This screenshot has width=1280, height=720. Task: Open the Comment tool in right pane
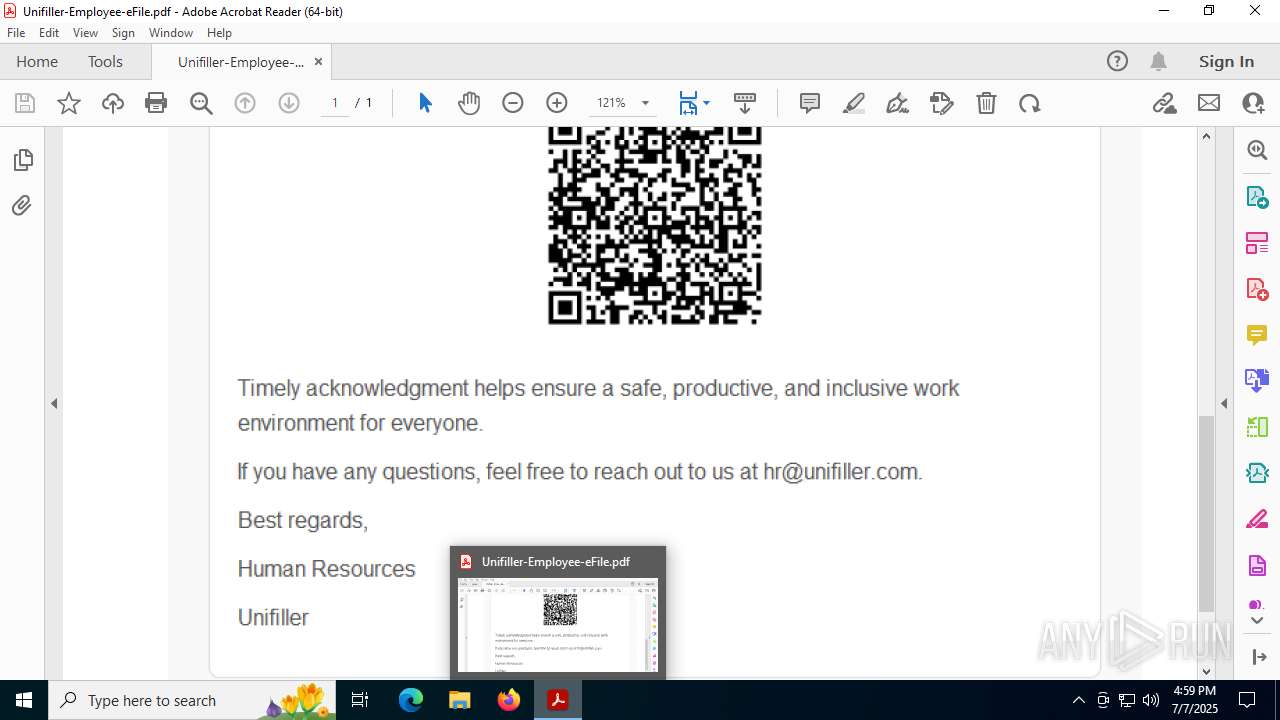point(1257,335)
